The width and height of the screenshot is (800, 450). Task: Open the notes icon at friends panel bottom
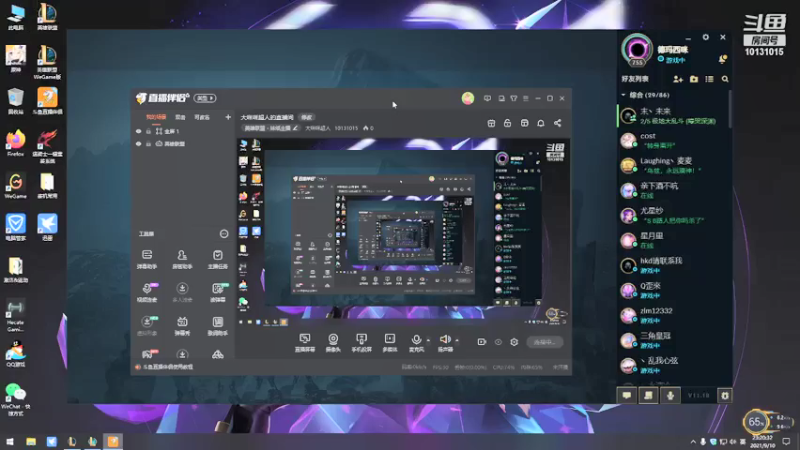coord(648,395)
